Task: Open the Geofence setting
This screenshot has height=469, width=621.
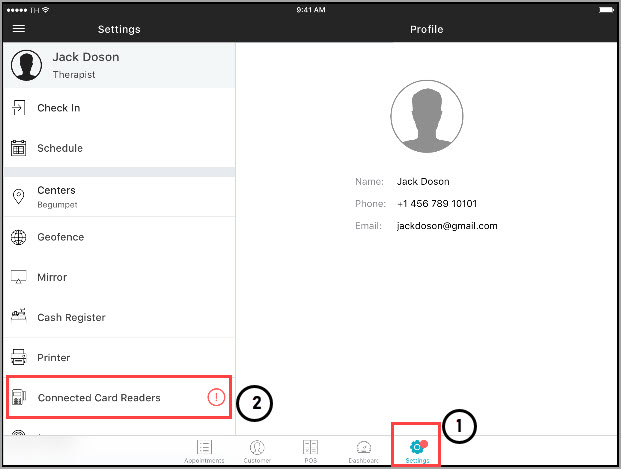Action: click(x=119, y=237)
